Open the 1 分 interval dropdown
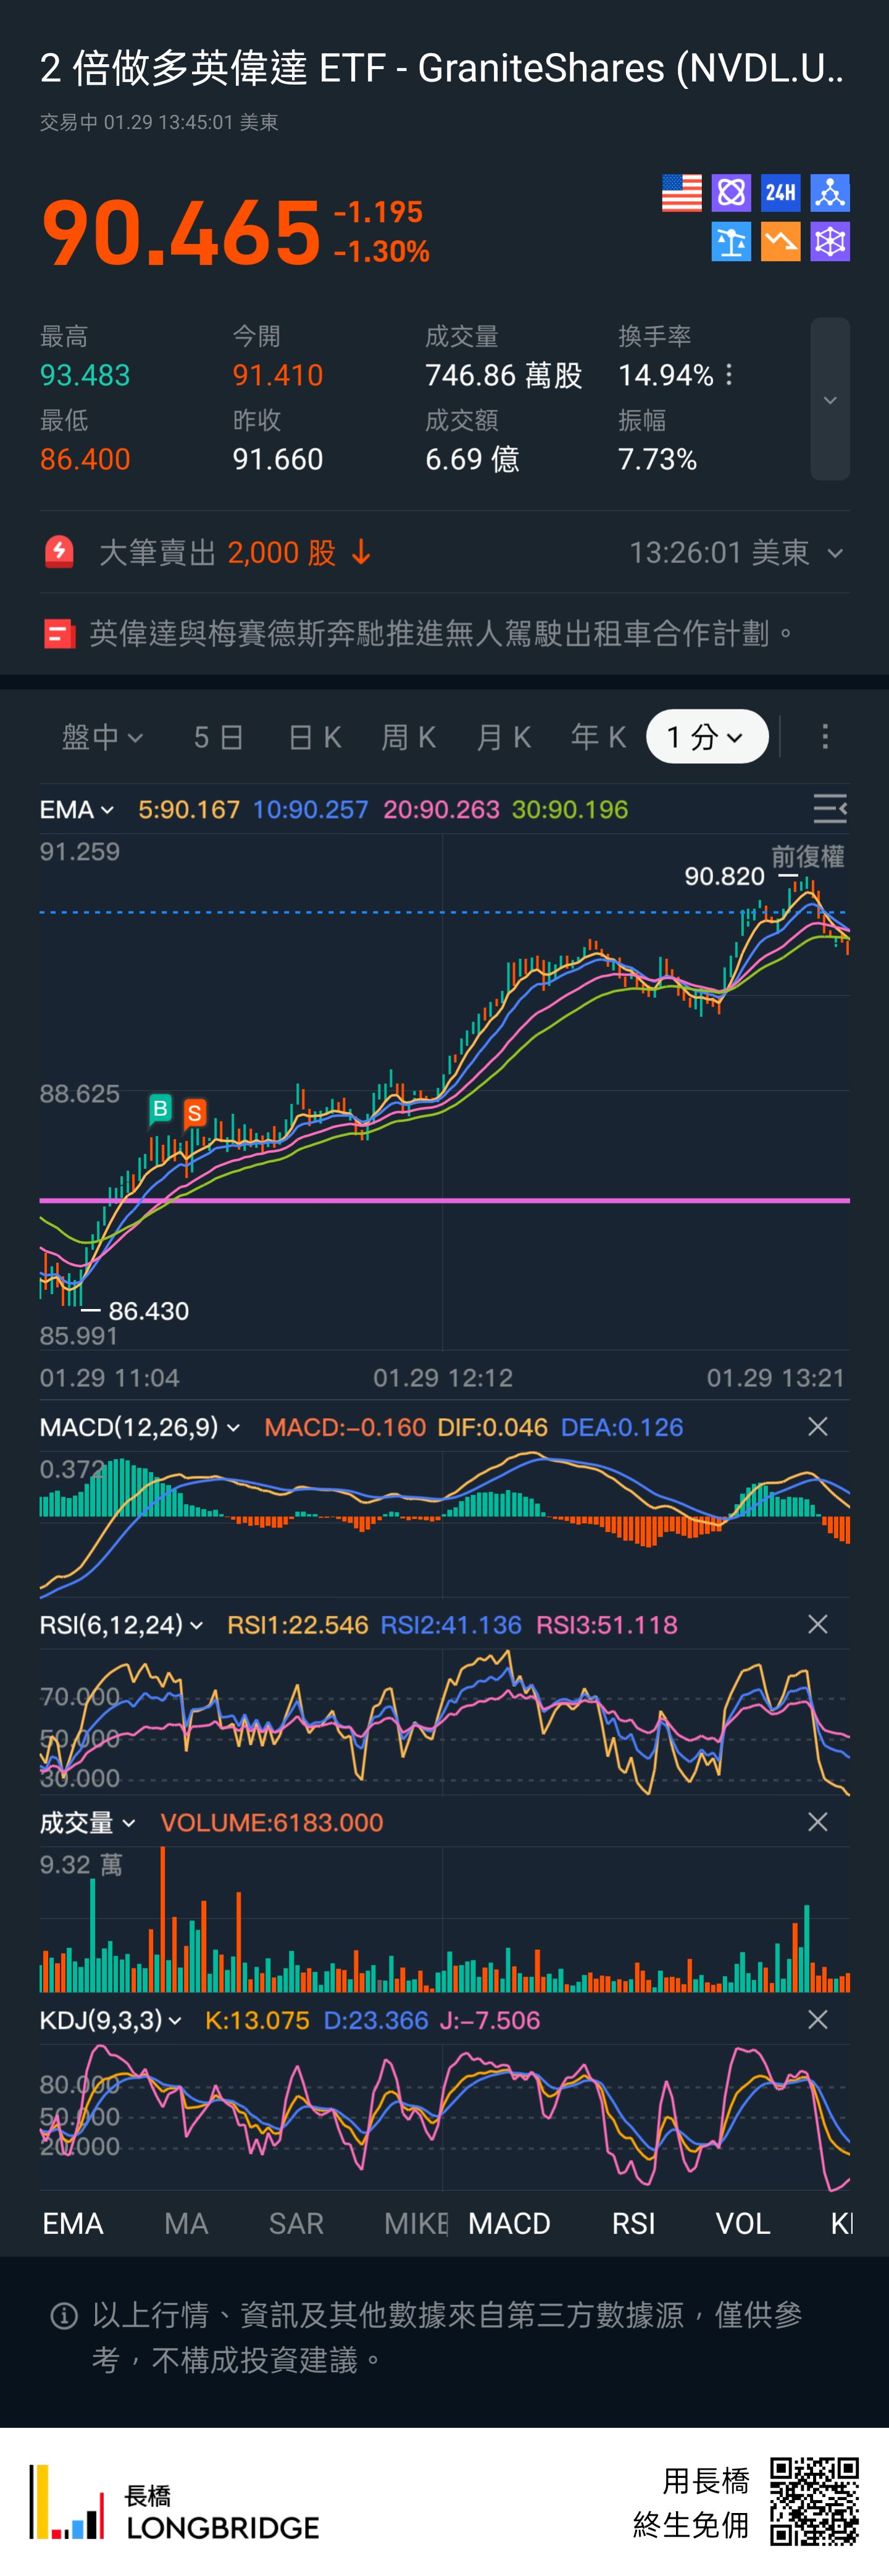The width and height of the screenshot is (889, 2576). tap(706, 737)
